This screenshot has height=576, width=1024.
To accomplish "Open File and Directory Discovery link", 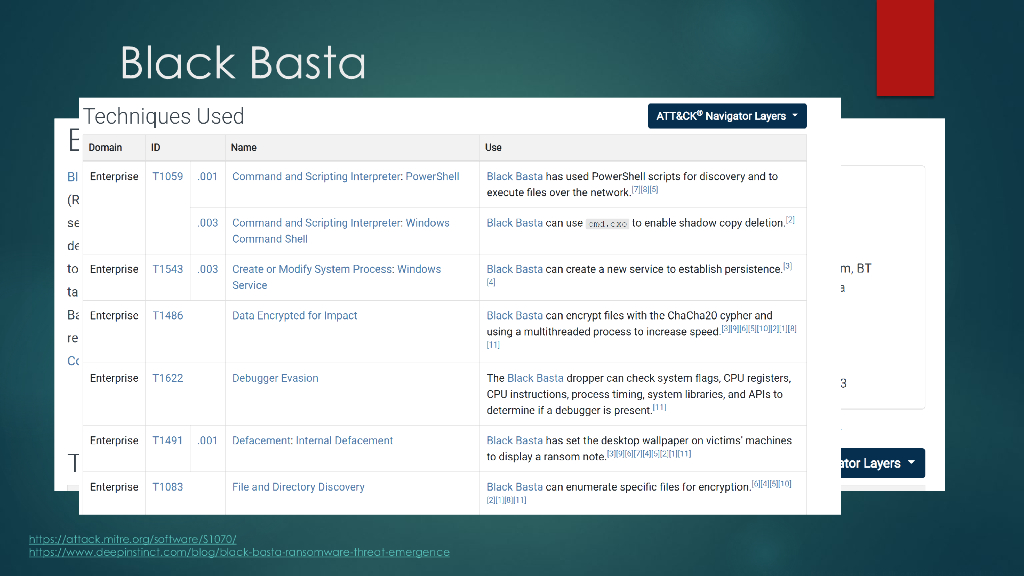I will pos(298,487).
